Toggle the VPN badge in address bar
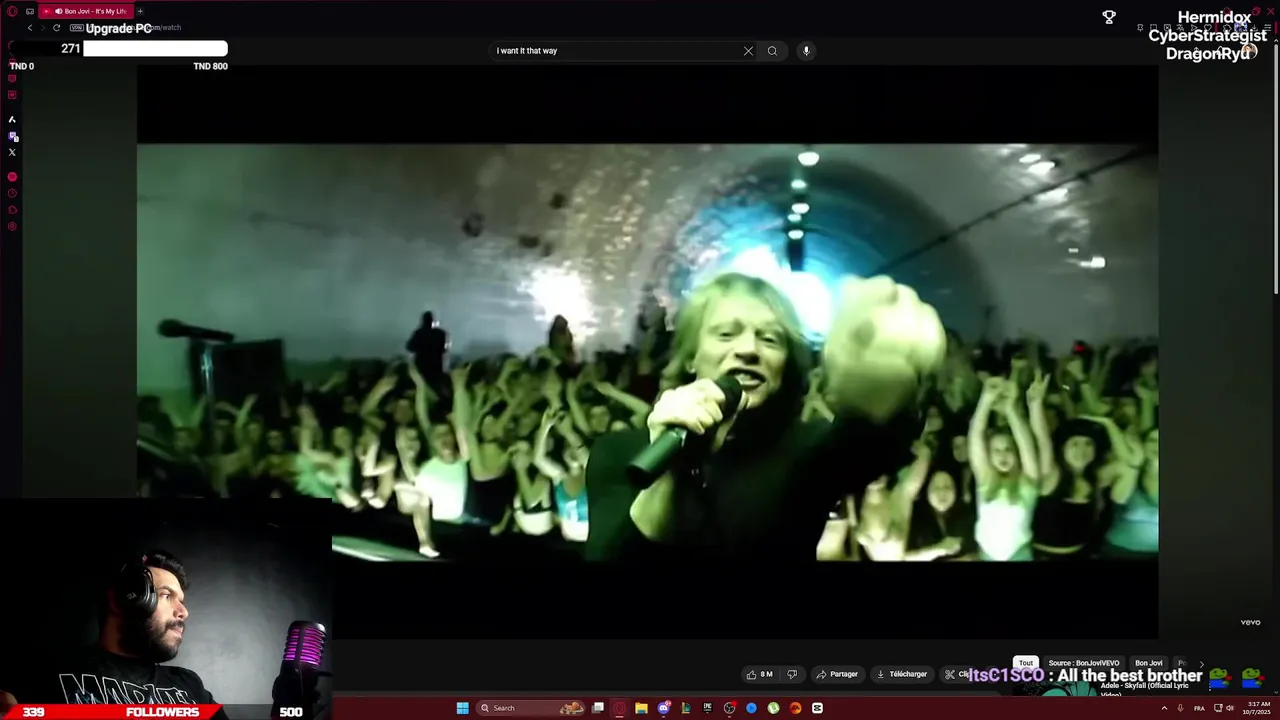1280x720 pixels. point(76,28)
